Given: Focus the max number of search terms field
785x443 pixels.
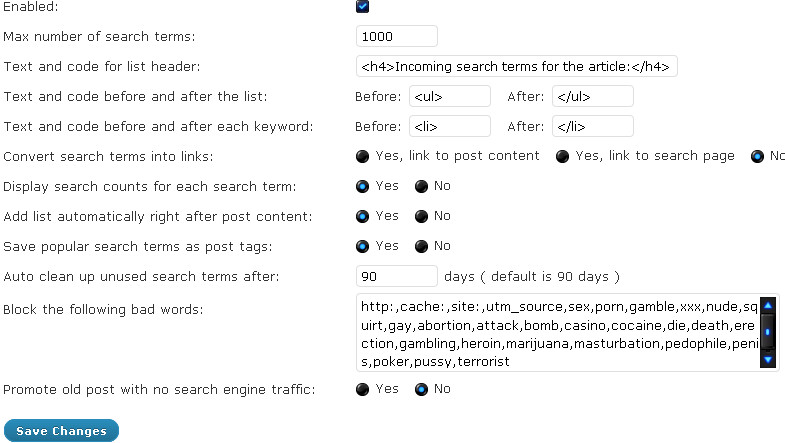Looking at the screenshot, I should coord(397,37).
